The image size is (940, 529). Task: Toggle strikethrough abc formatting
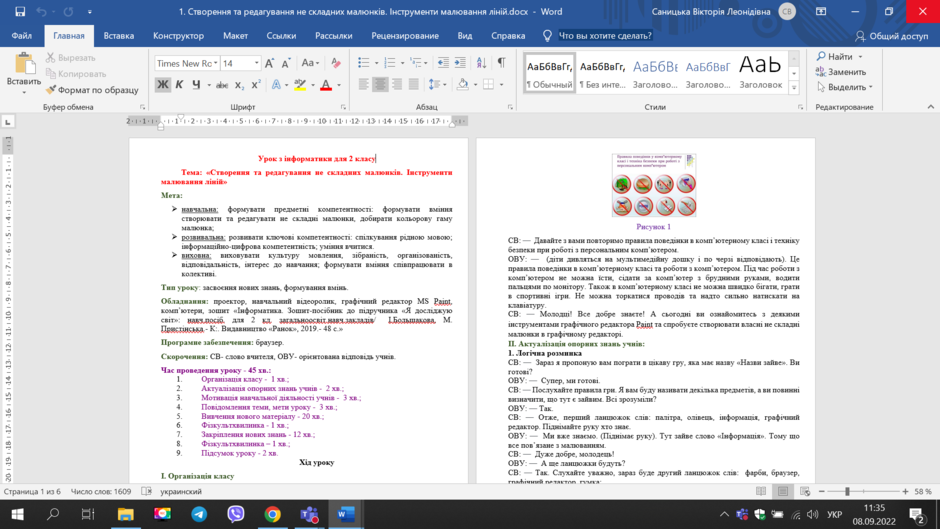(x=222, y=85)
